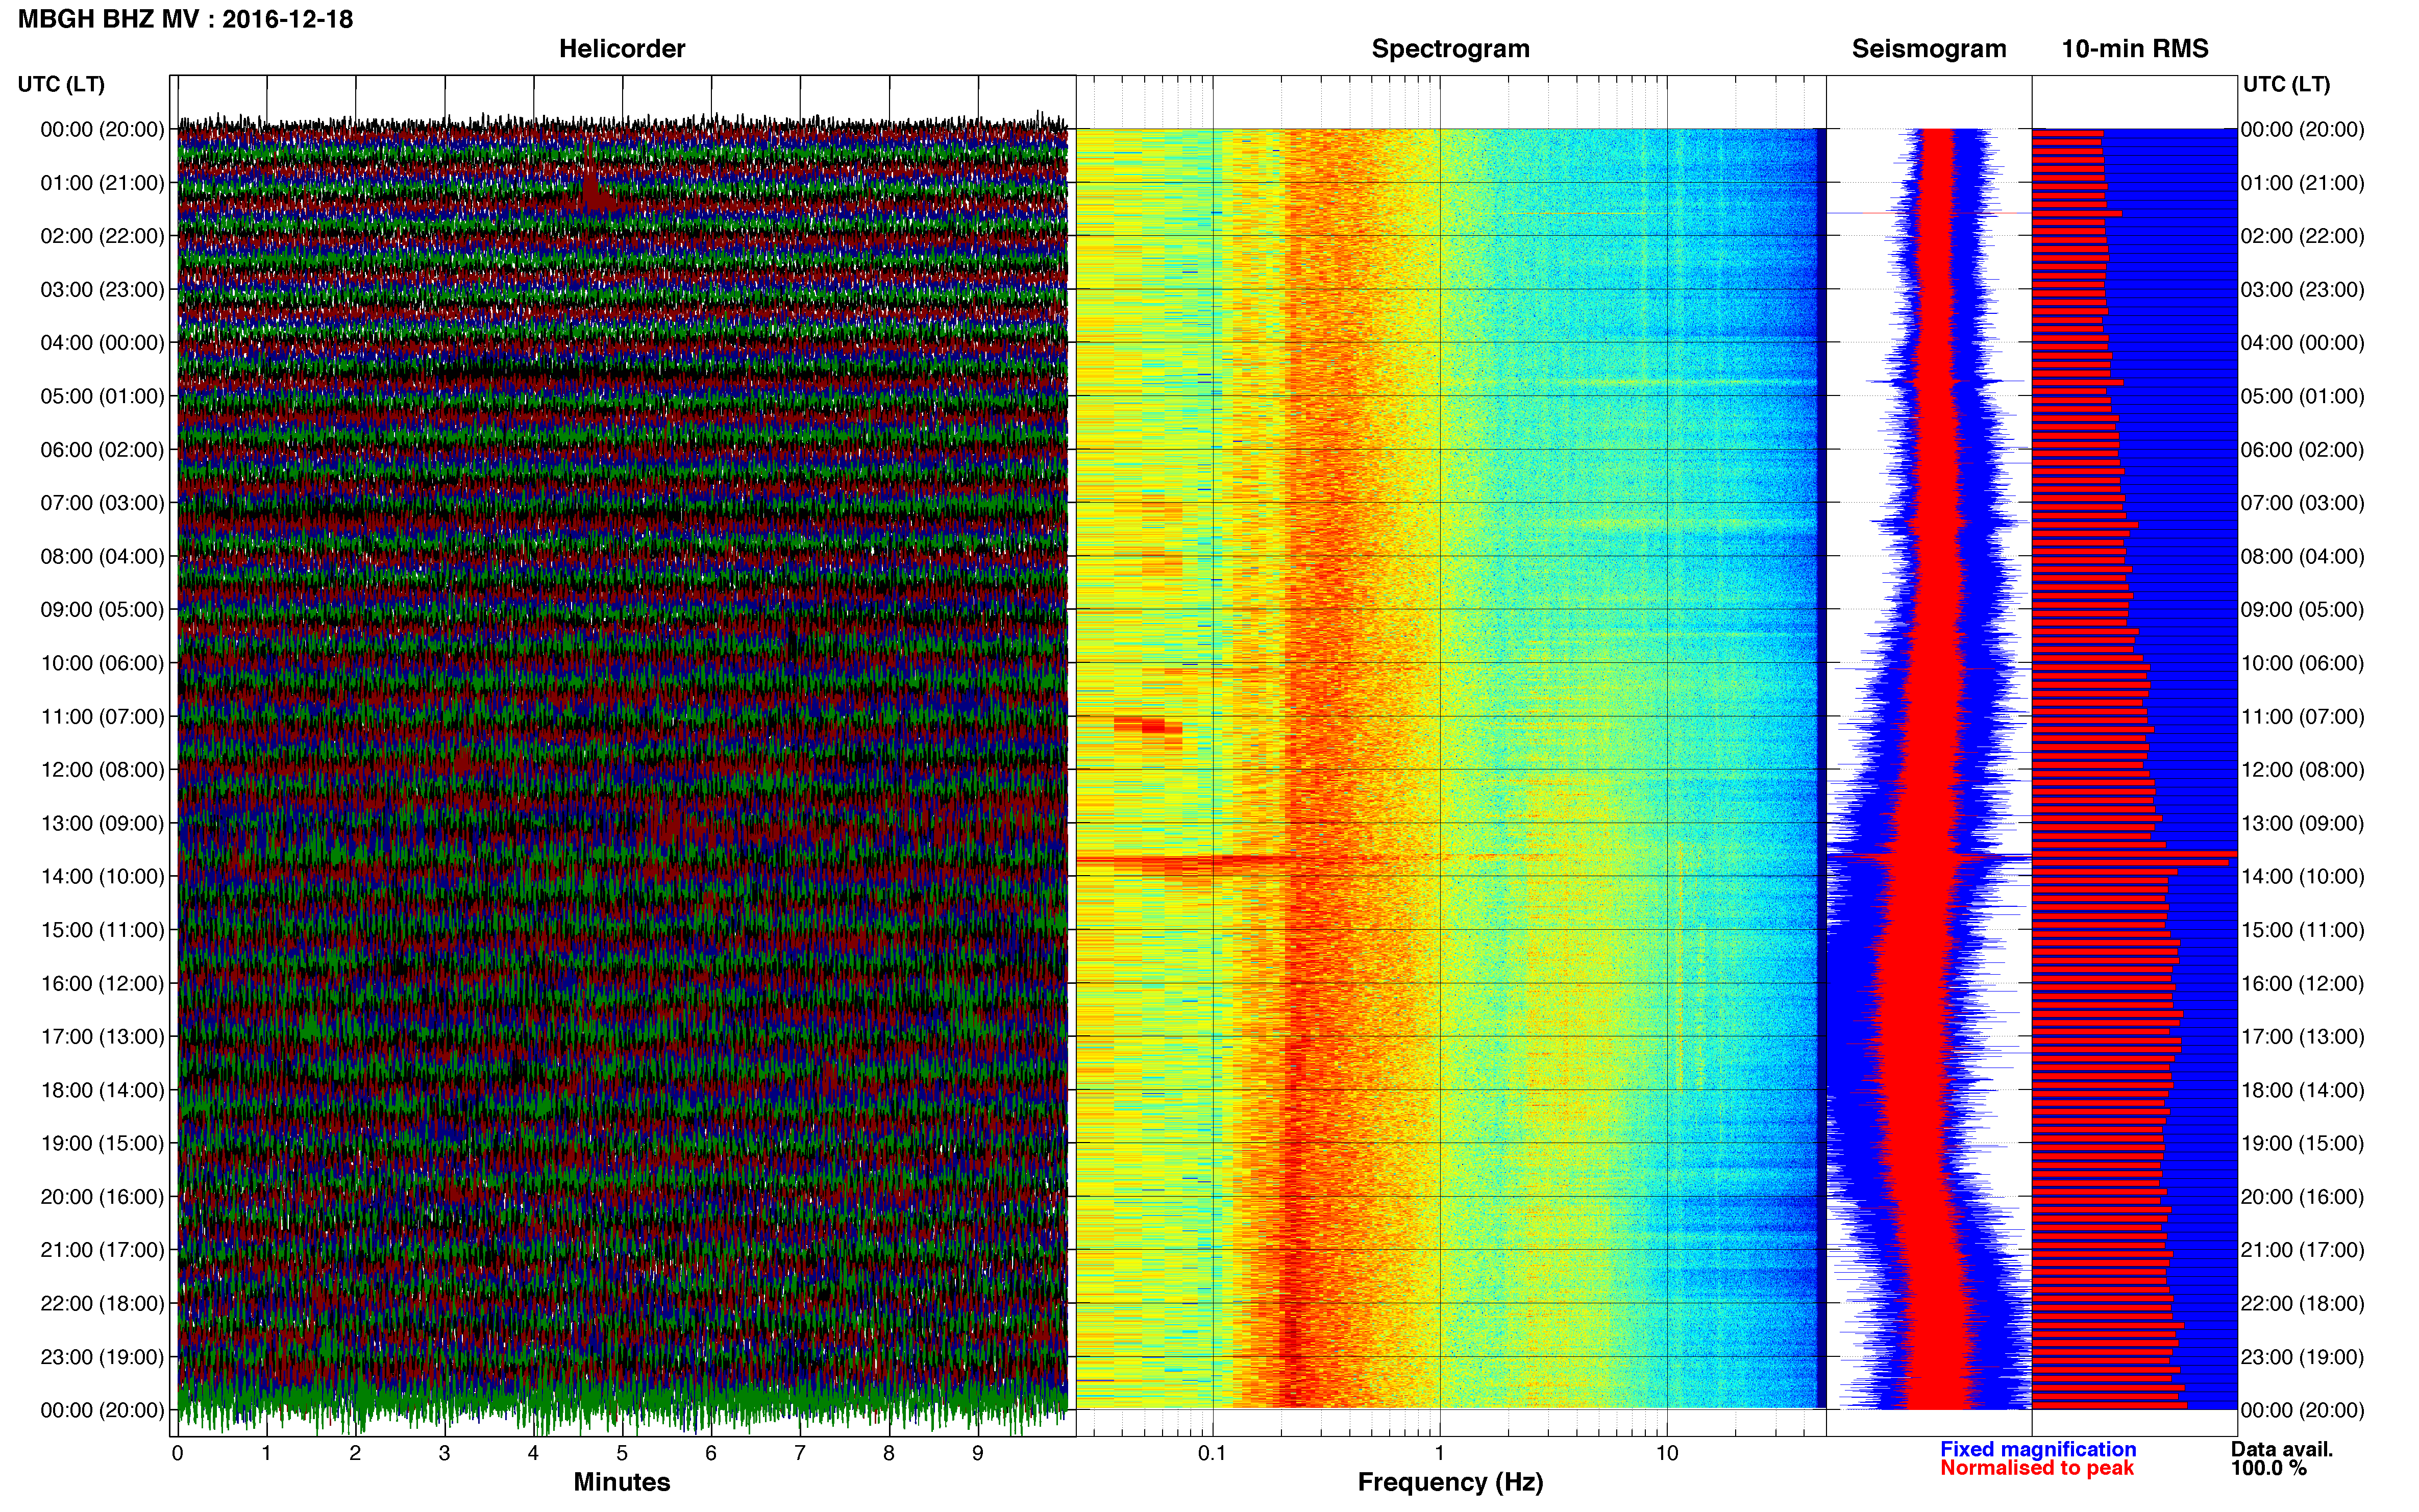Click the '0.1' tick on the frequency axis
This screenshot has height=1512, width=2419.
click(1212, 1454)
